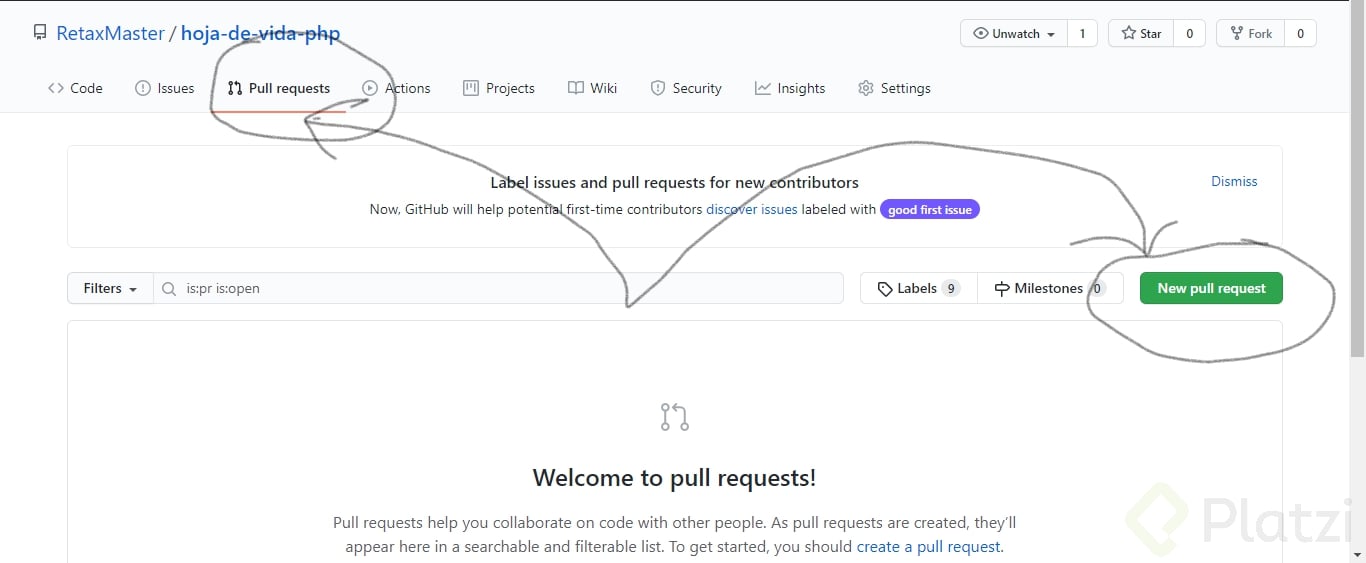The width and height of the screenshot is (1366, 563).
Task: Open the Code tab
Action: 75,88
